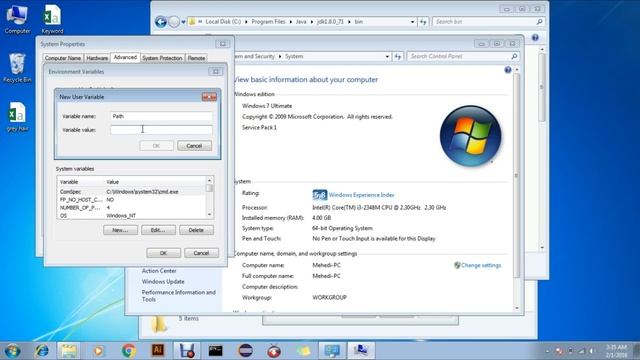The height and width of the screenshot is (360, 640).
Task: Click the scroll-up arrow in System variables list
Action: coord(209,180)
